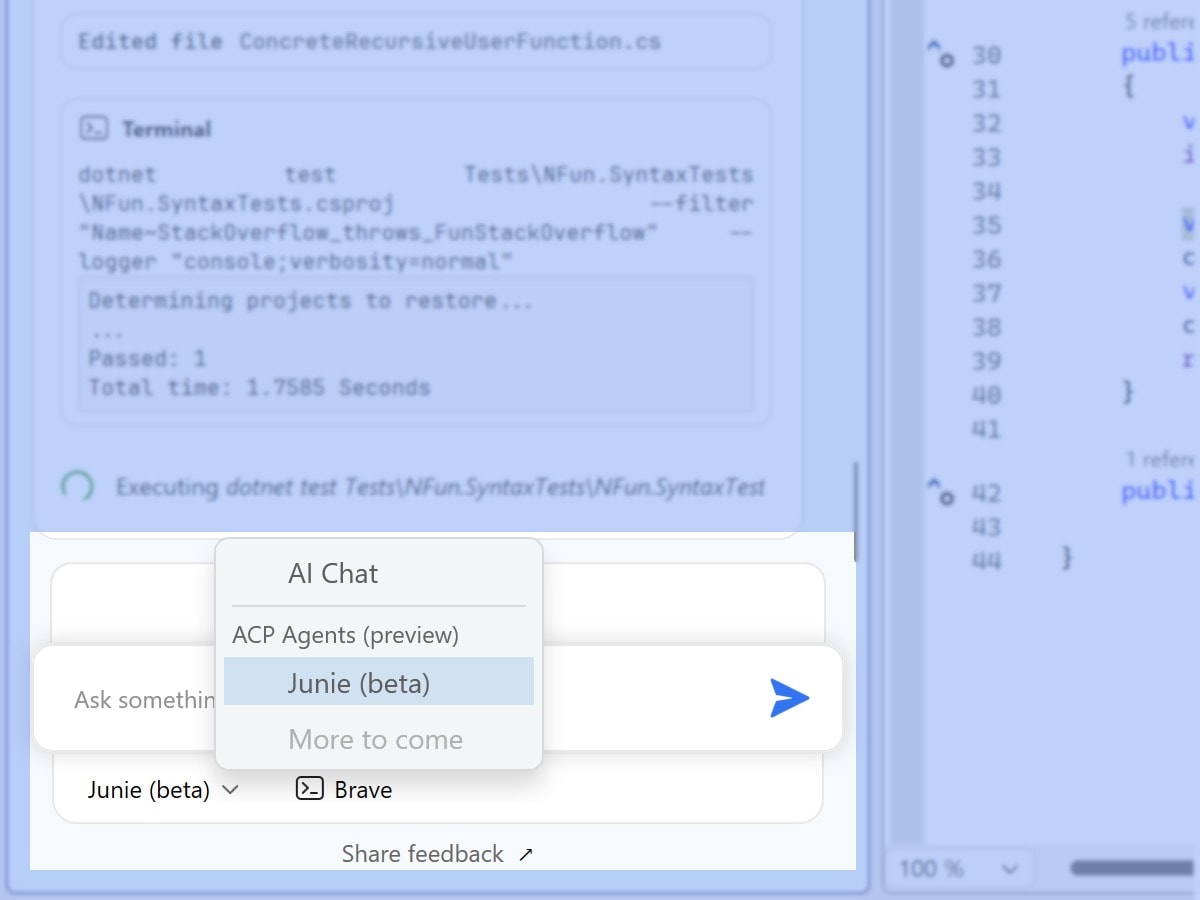Image resolution: width=1200 pixels, height=900 pixels.
Task: Click the editor horizontal scrollbar thumb
Action: tap(1134, 868)
